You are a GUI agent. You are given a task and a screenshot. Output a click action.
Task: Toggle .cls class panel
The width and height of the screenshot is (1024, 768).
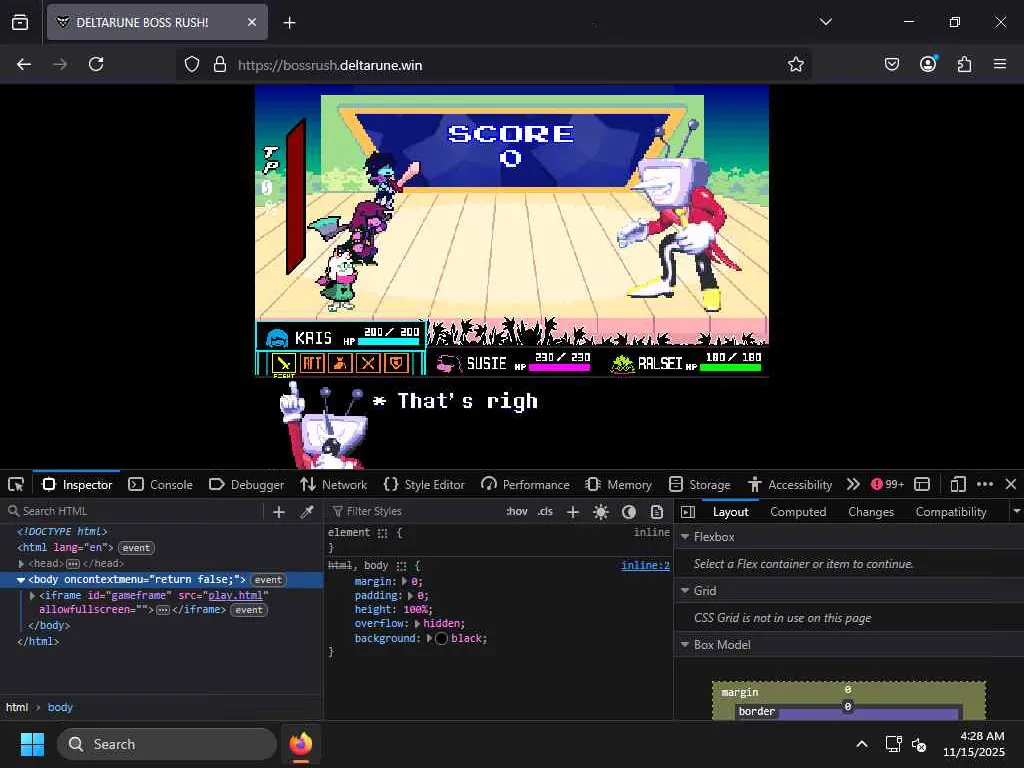(545, 511)
